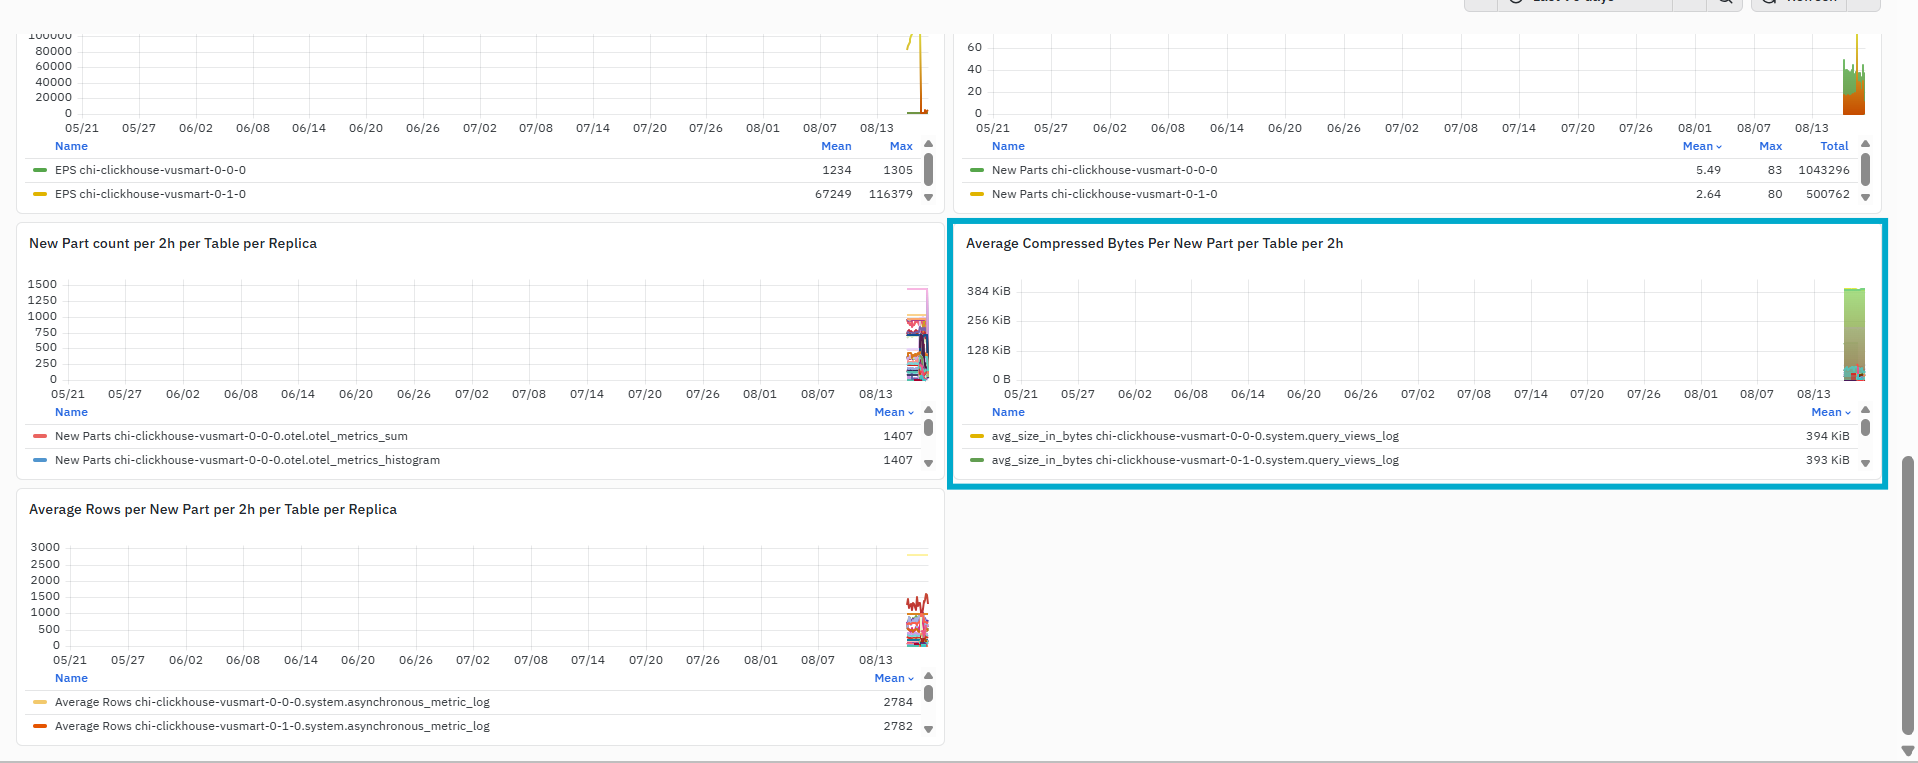1918x763 pixels.
Task: Select the 2784 Average Rows mean value
Action: point(898,702)
